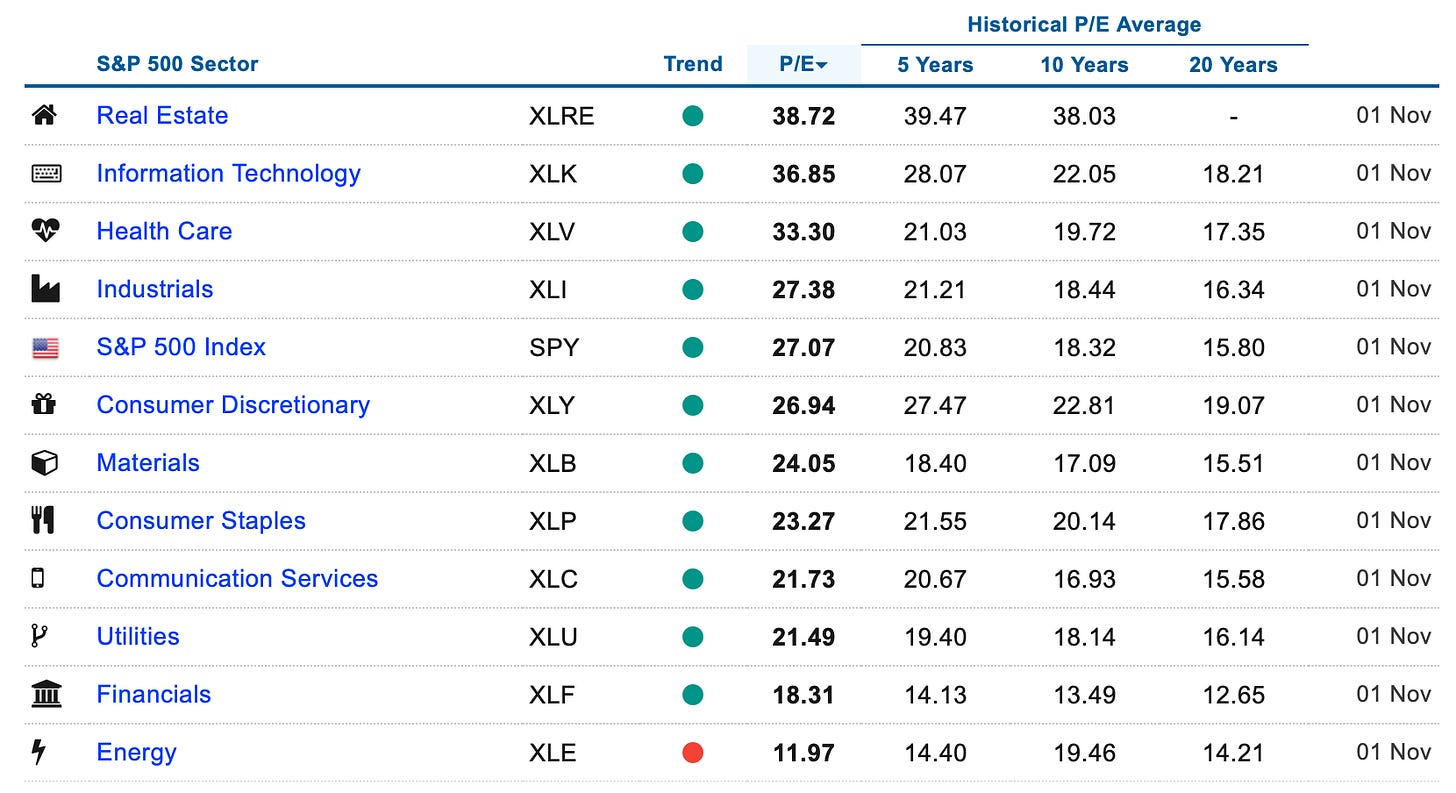Viewport: 1456px width, 793px height.
Task: Click the green trend dot for Industrials
Action: pos(693,290)
